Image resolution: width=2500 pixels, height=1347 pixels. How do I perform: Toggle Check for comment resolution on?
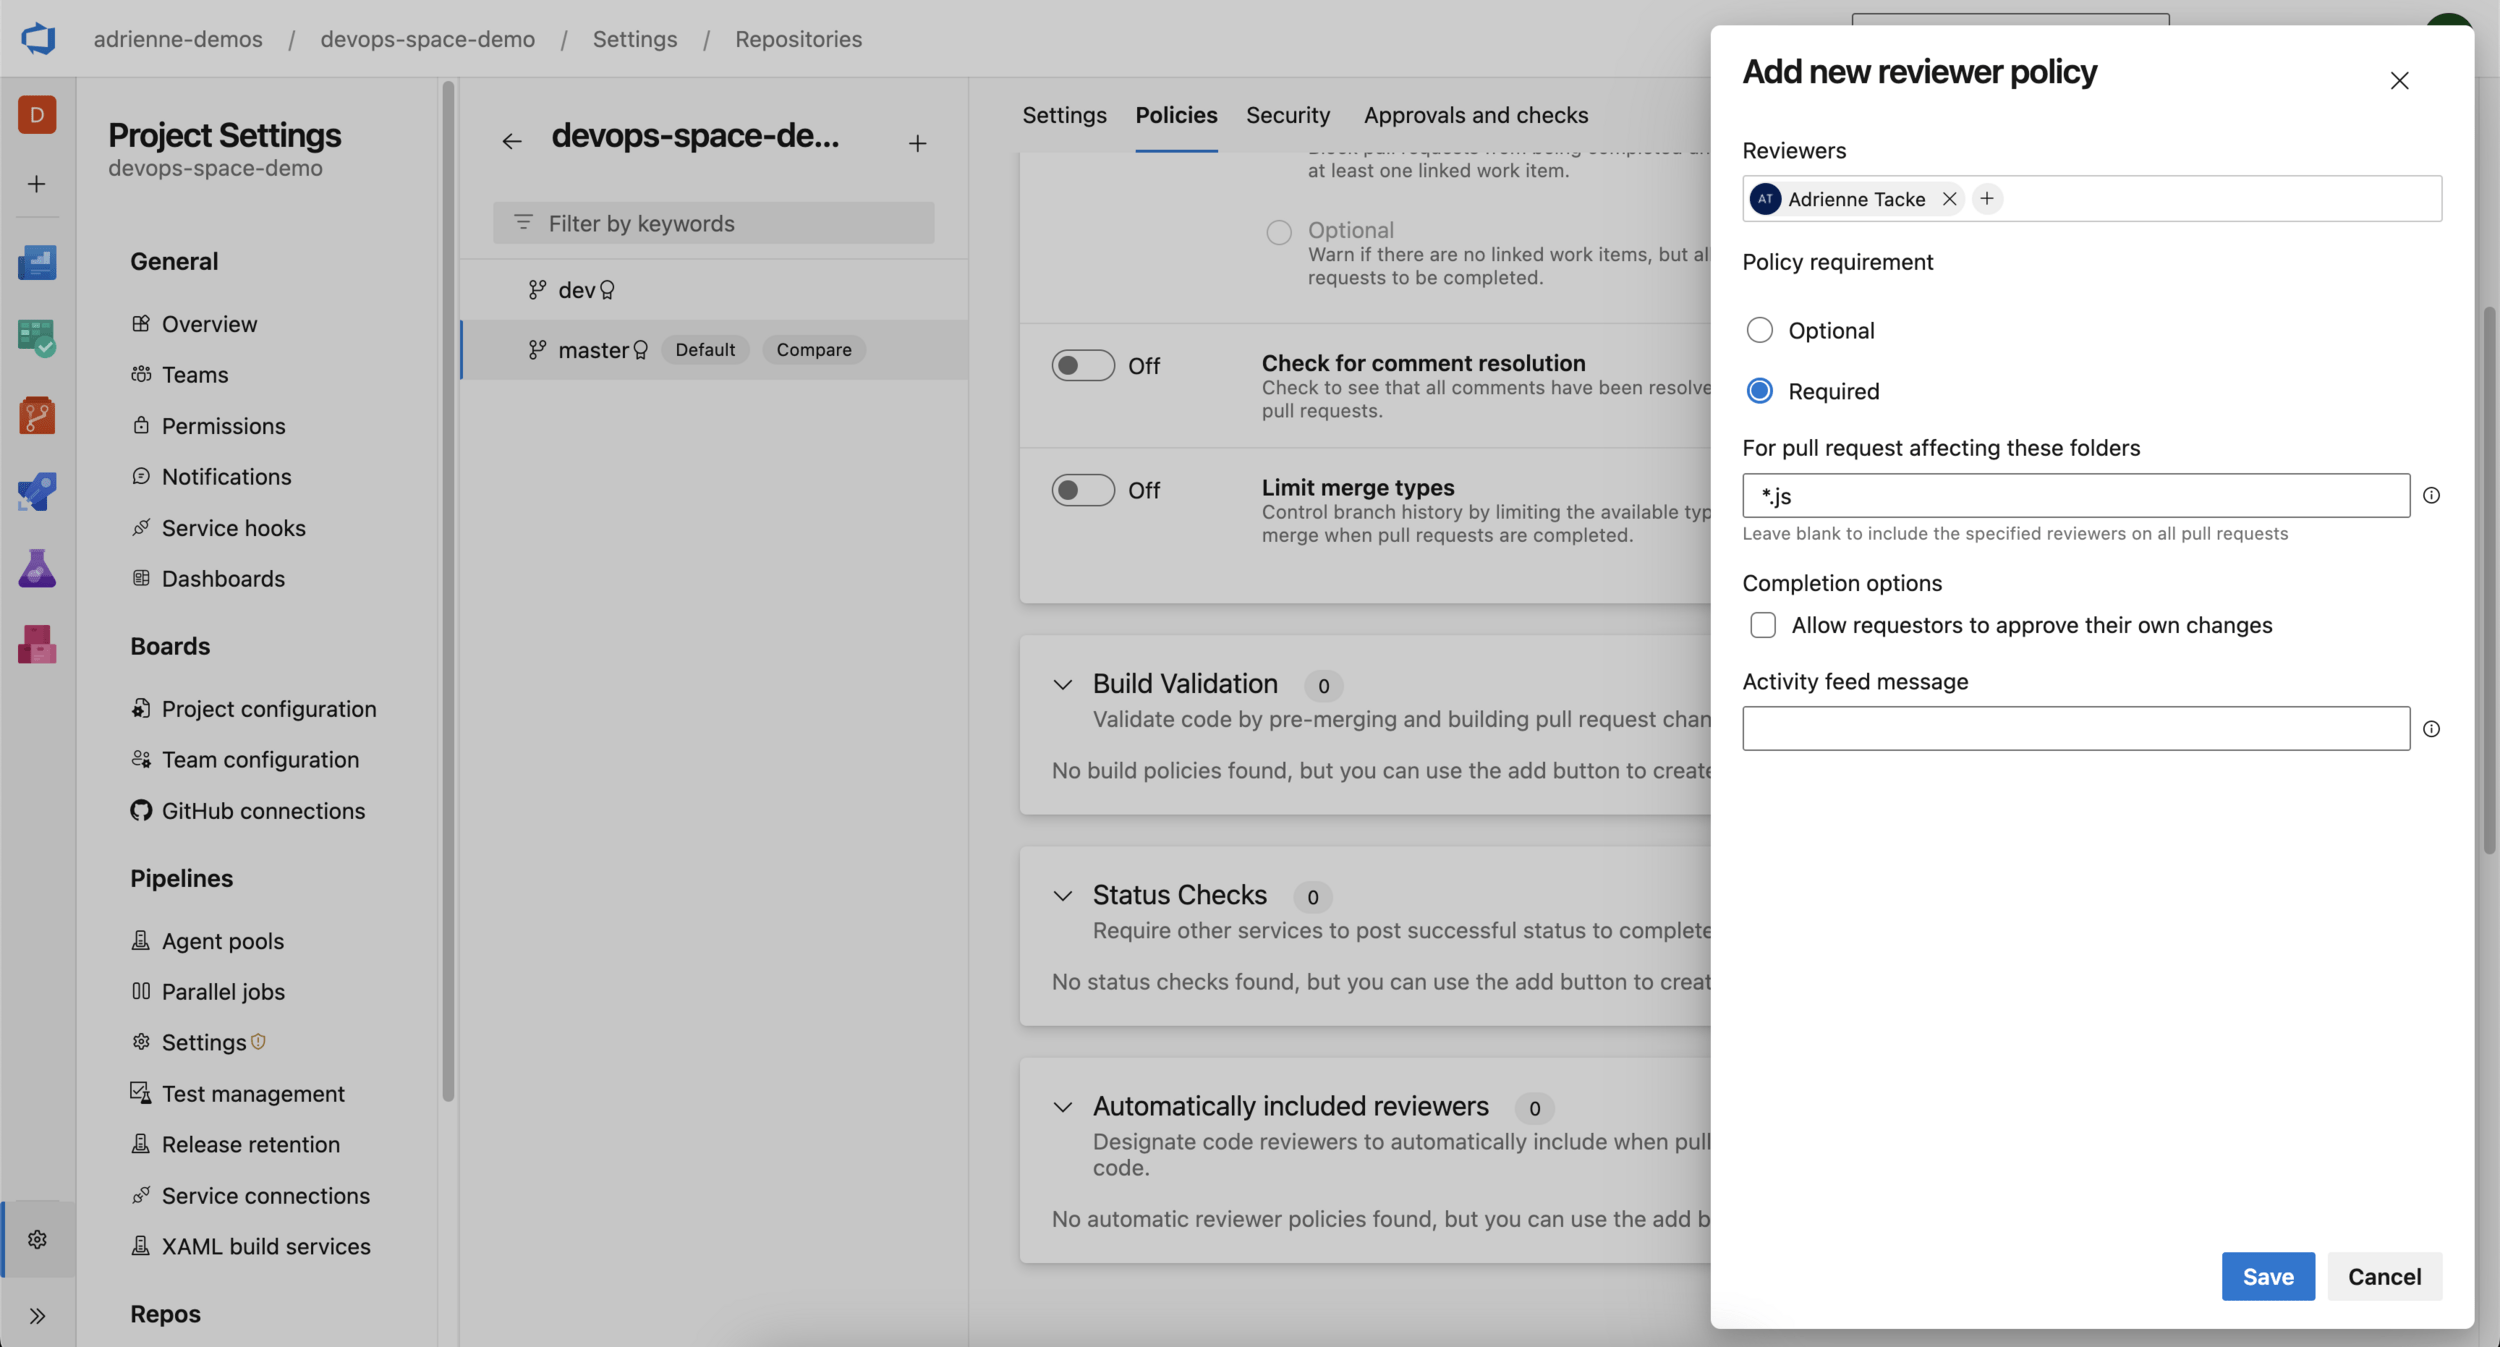(x=1082, y=366)
